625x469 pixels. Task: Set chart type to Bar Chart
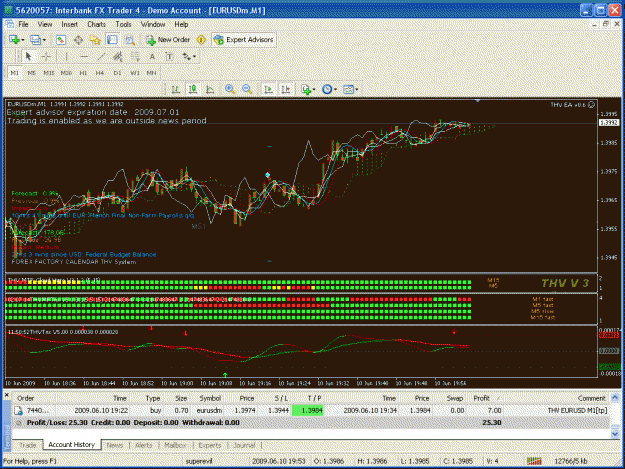pos(175,89)
